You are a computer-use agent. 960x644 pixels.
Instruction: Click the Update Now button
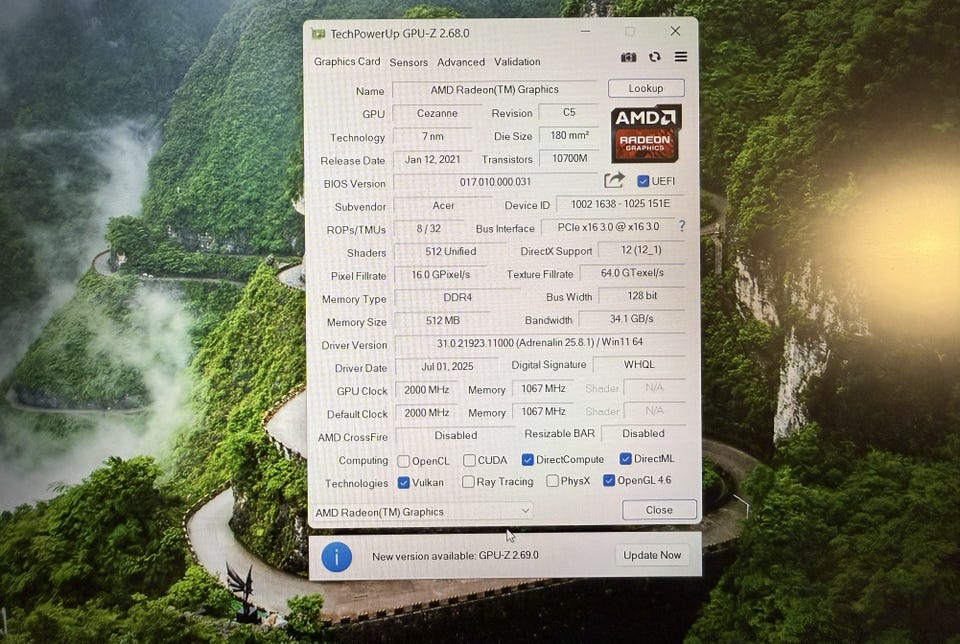point(652,555)
